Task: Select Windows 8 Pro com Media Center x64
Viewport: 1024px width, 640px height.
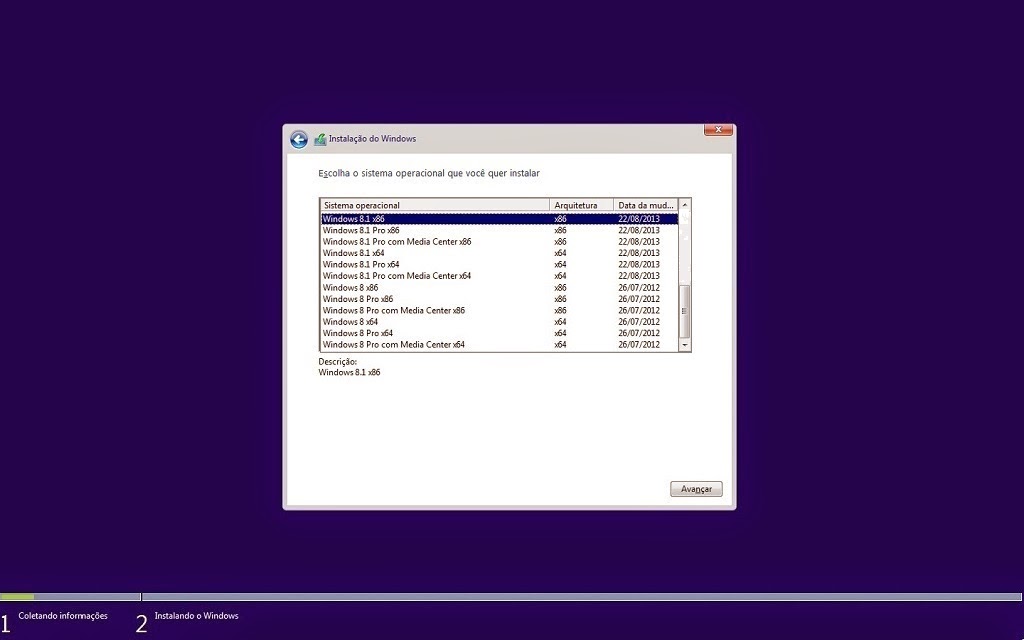Action: pos(500,345)
